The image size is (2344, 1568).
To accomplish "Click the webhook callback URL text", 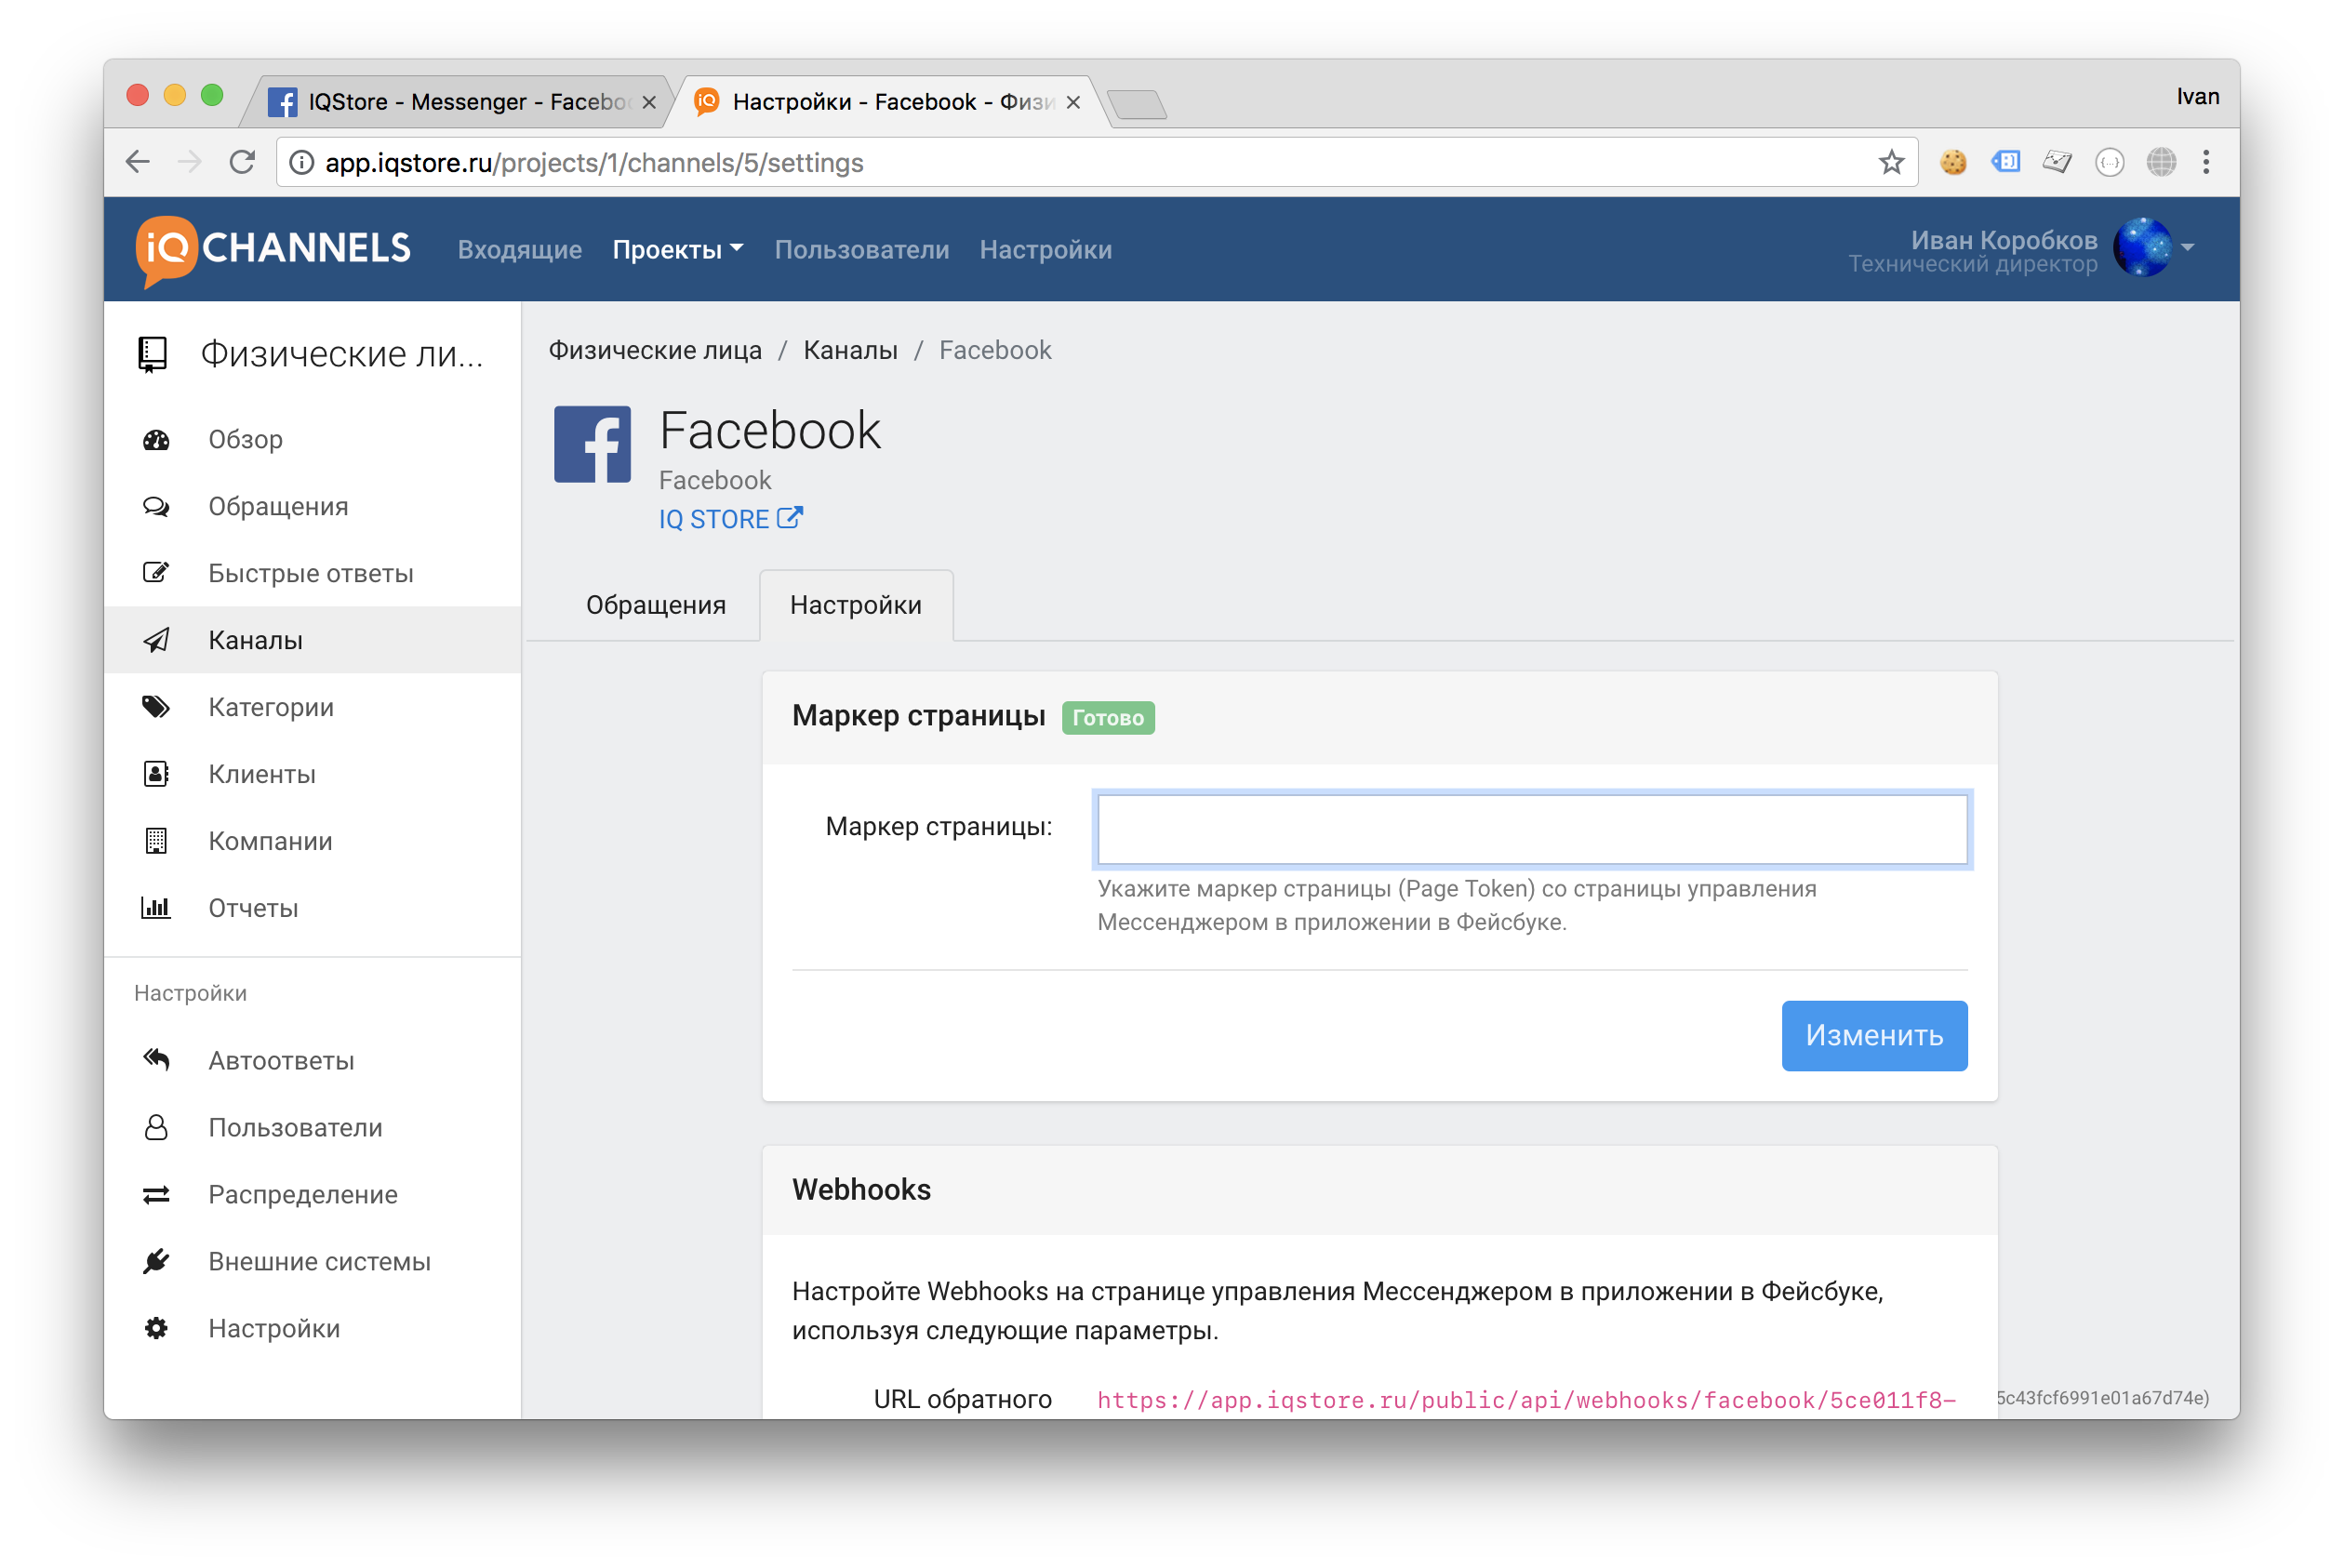I will click(1526, 1399).
